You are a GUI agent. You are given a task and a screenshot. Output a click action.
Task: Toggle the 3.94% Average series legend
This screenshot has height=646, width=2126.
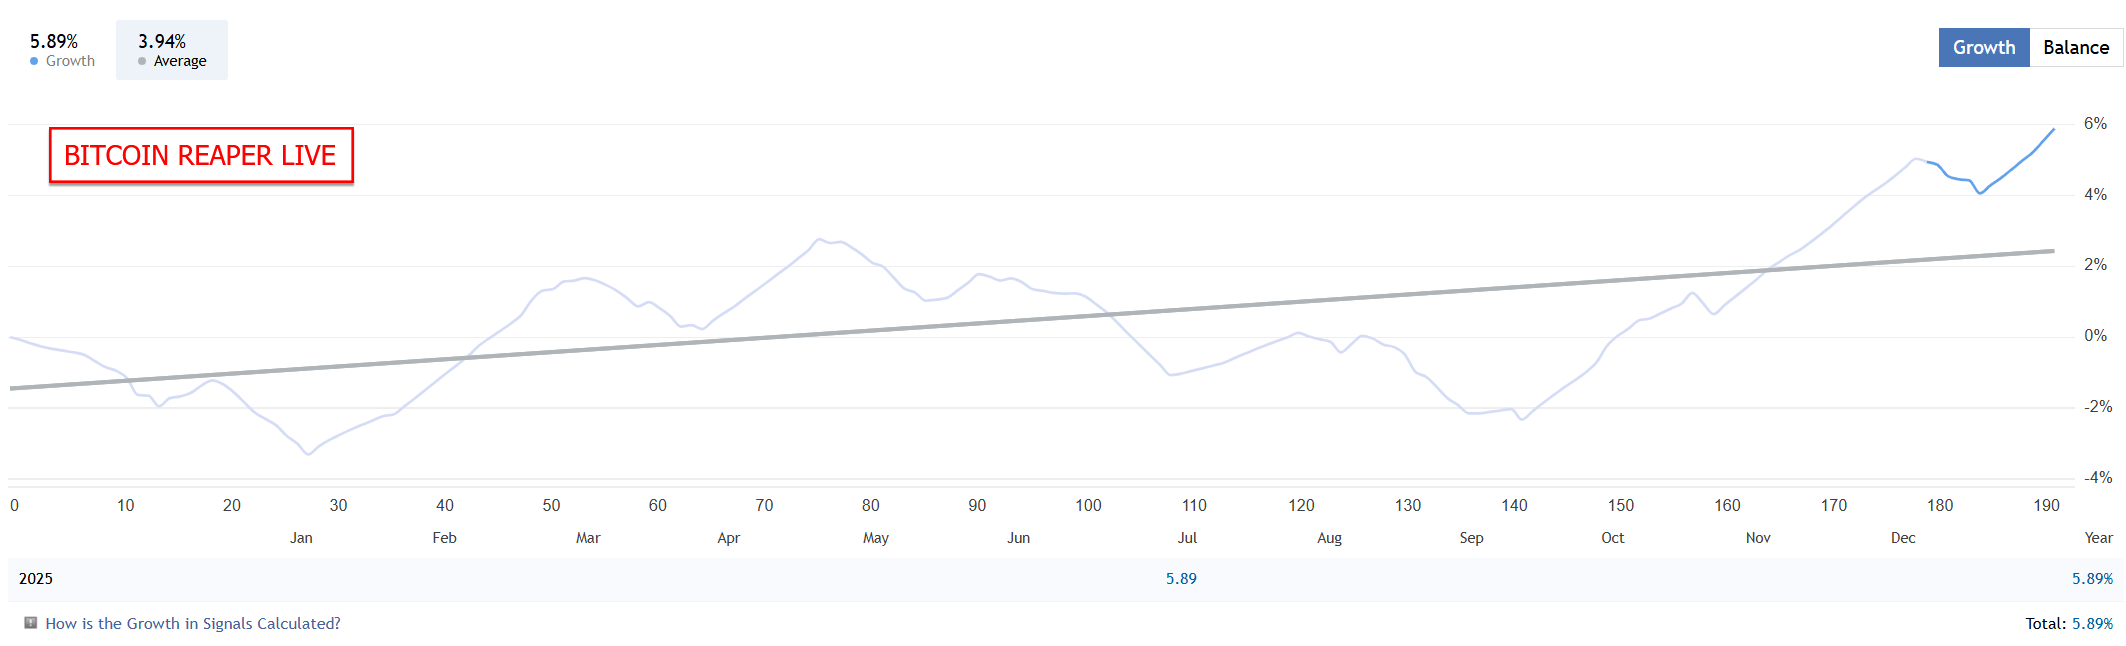pos(172,50)
